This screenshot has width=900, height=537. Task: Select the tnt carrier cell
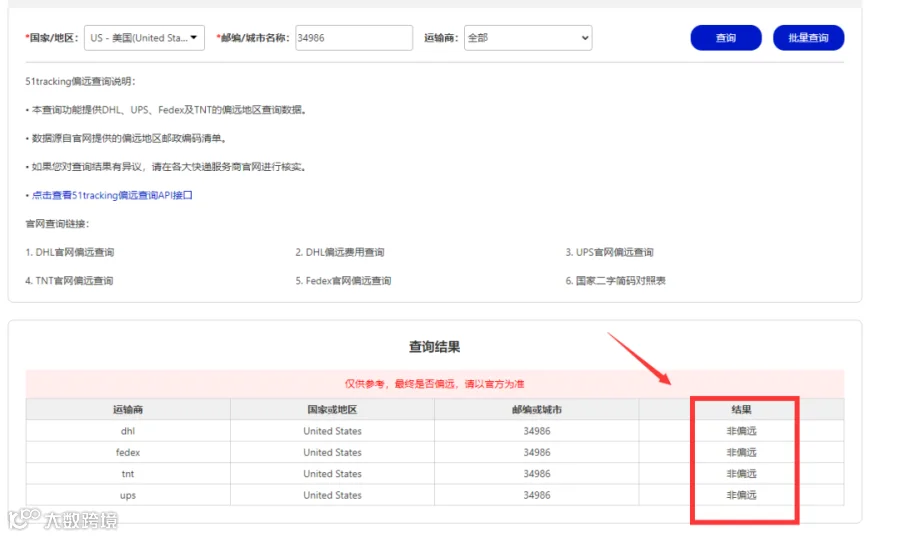[x=128, y=473]
